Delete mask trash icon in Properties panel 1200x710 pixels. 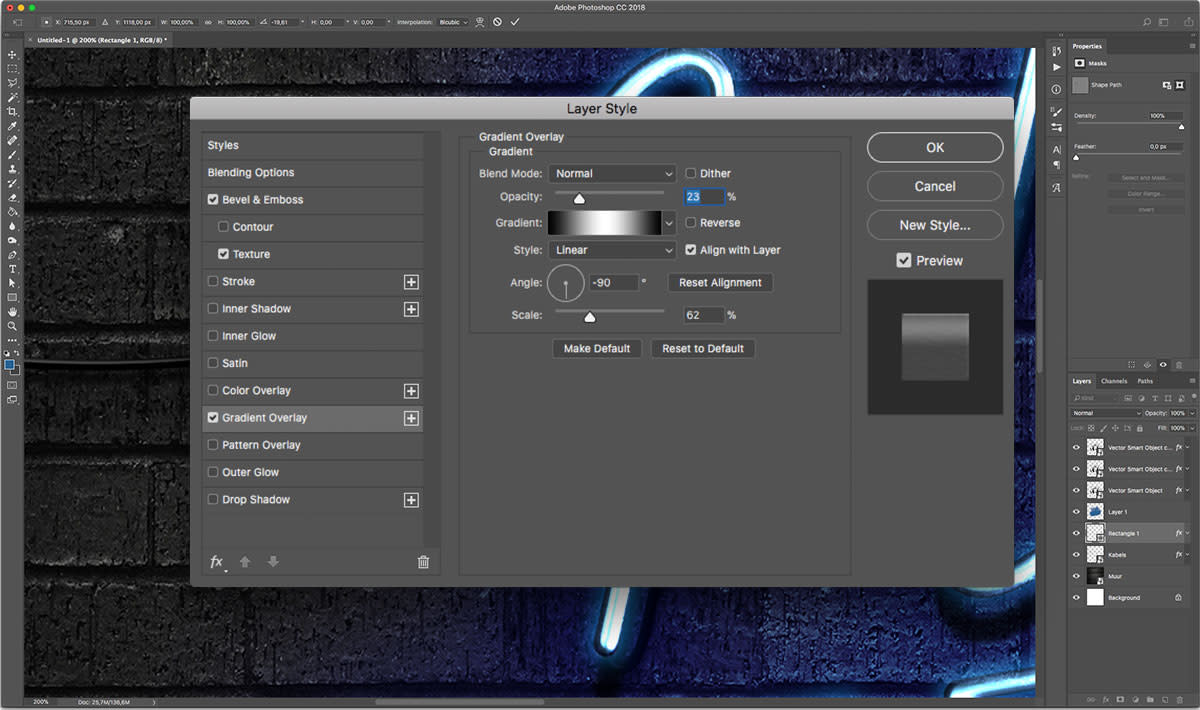click(1180, 365)
